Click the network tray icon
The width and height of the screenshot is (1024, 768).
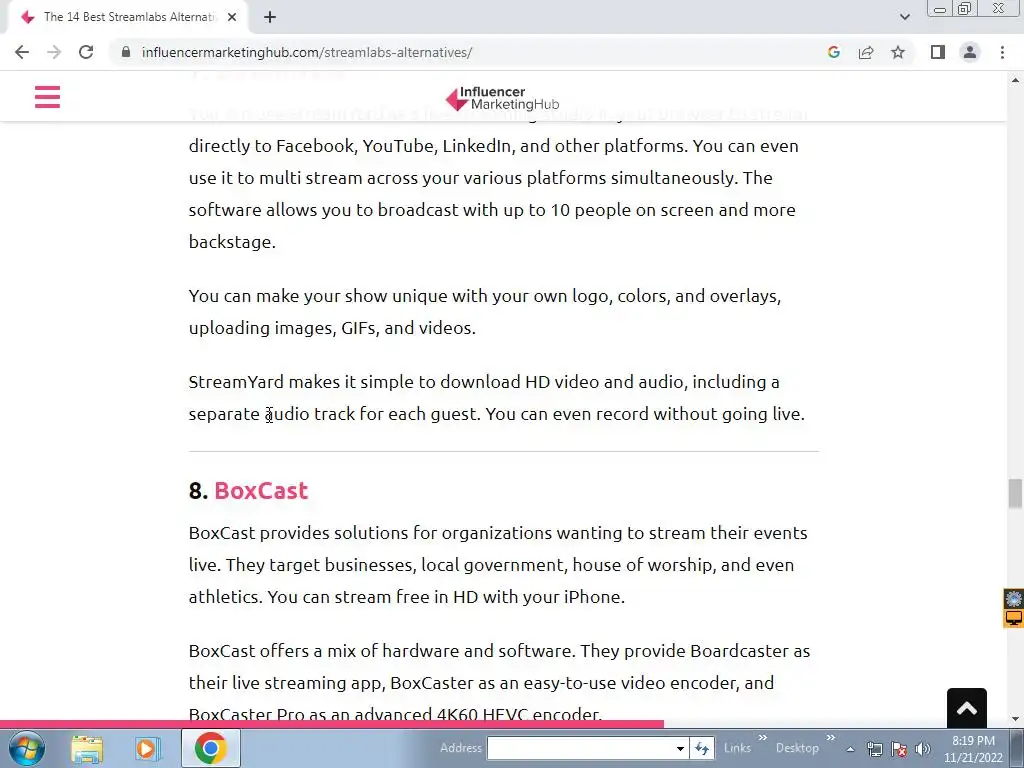pyautogui.click(x=874, y=749)
